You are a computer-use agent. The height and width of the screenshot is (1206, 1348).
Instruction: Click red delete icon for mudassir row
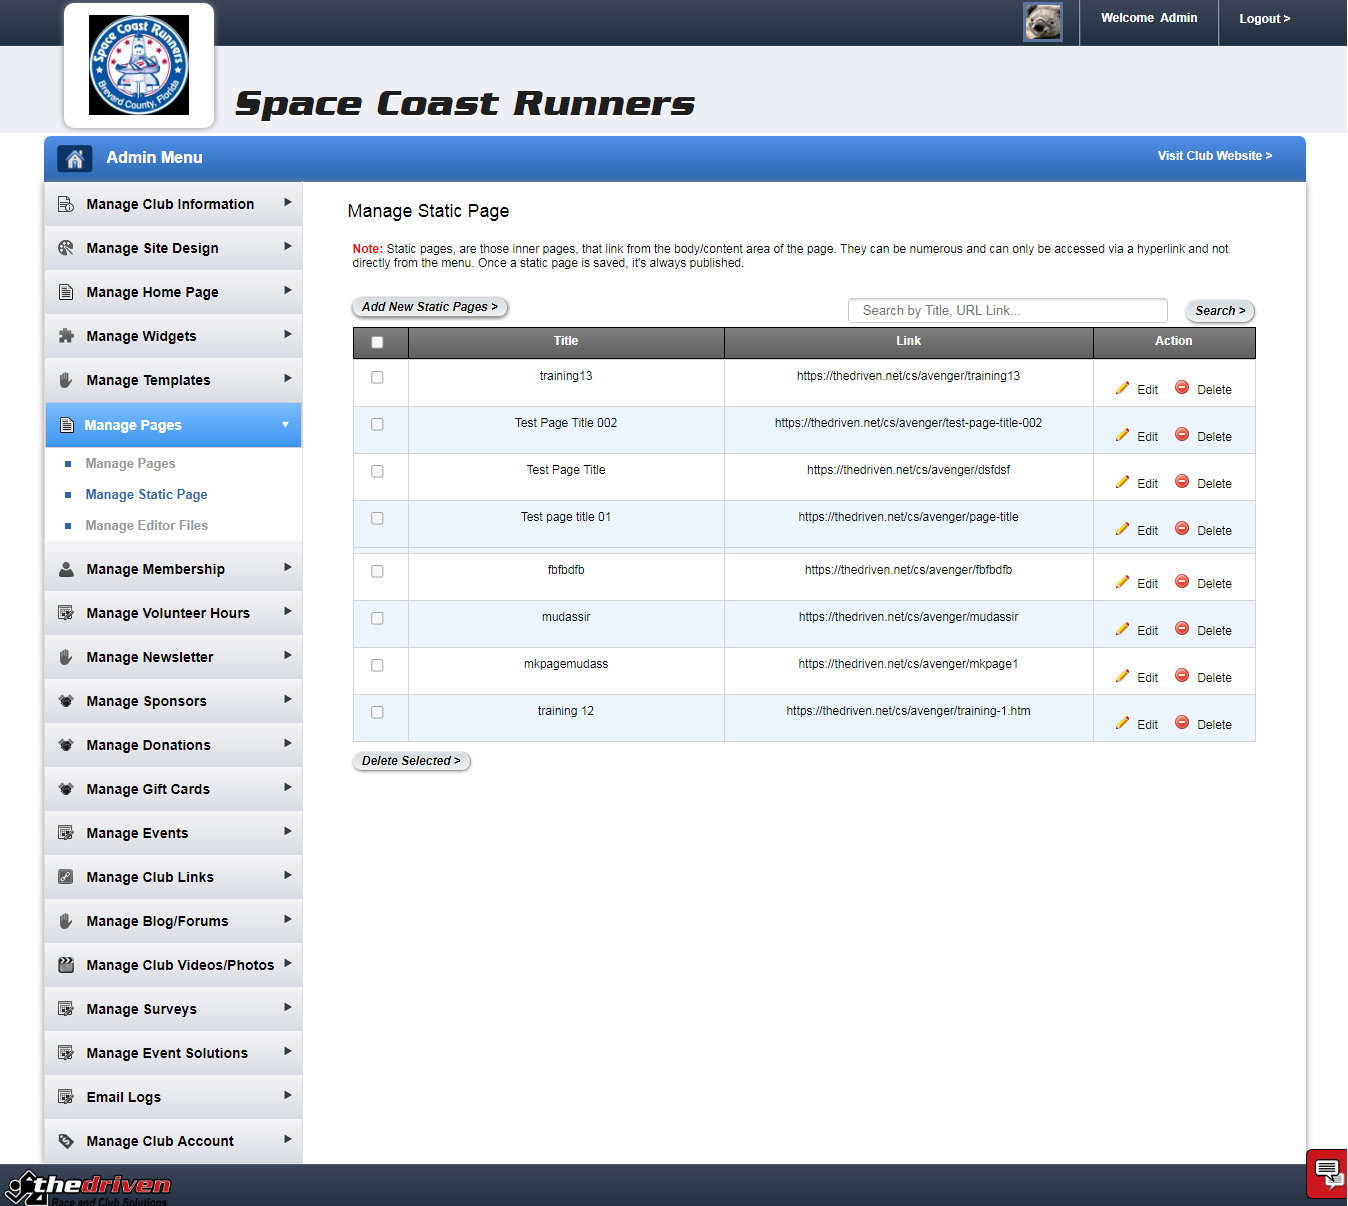click(1181, 629)
